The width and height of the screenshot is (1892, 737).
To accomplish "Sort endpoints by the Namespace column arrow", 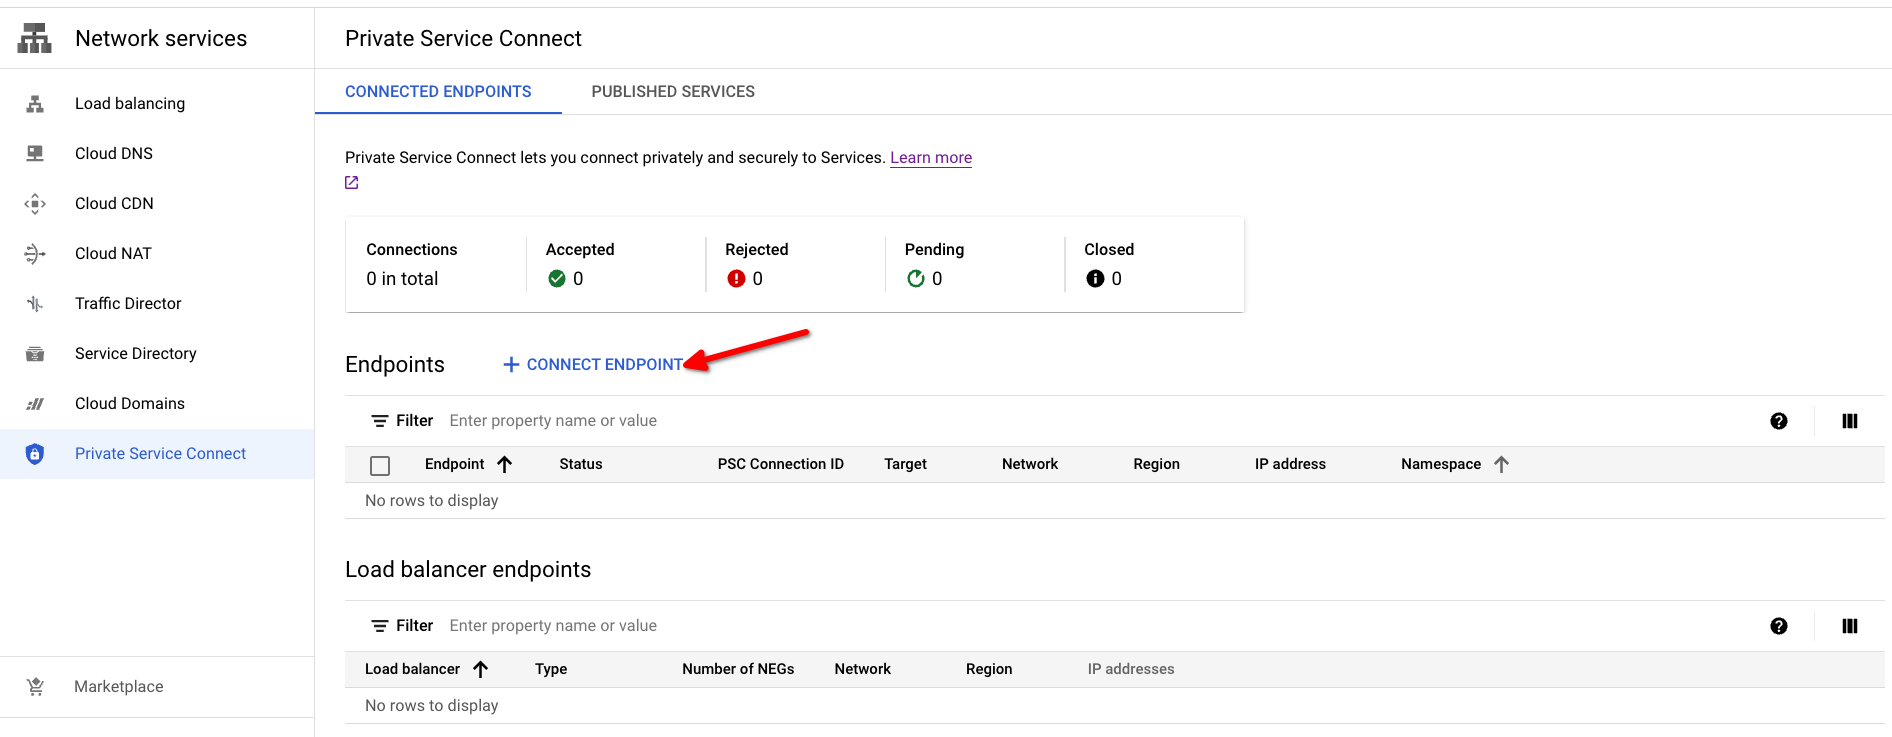I will 1501,464.
